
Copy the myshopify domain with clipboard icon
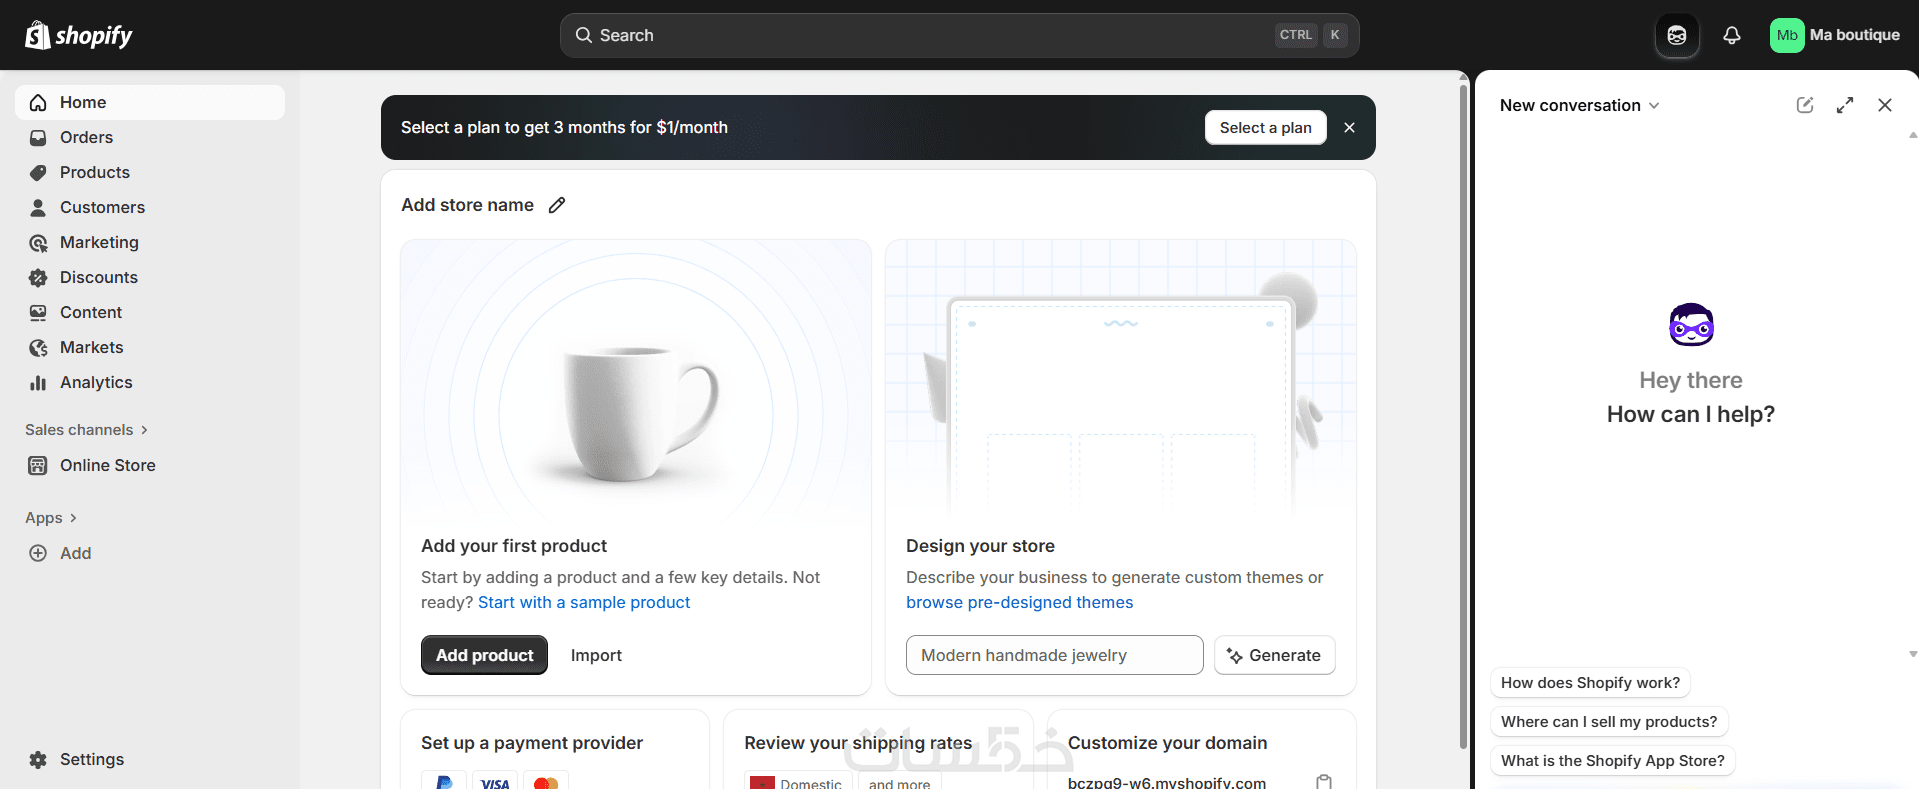tap(1324, 782)
